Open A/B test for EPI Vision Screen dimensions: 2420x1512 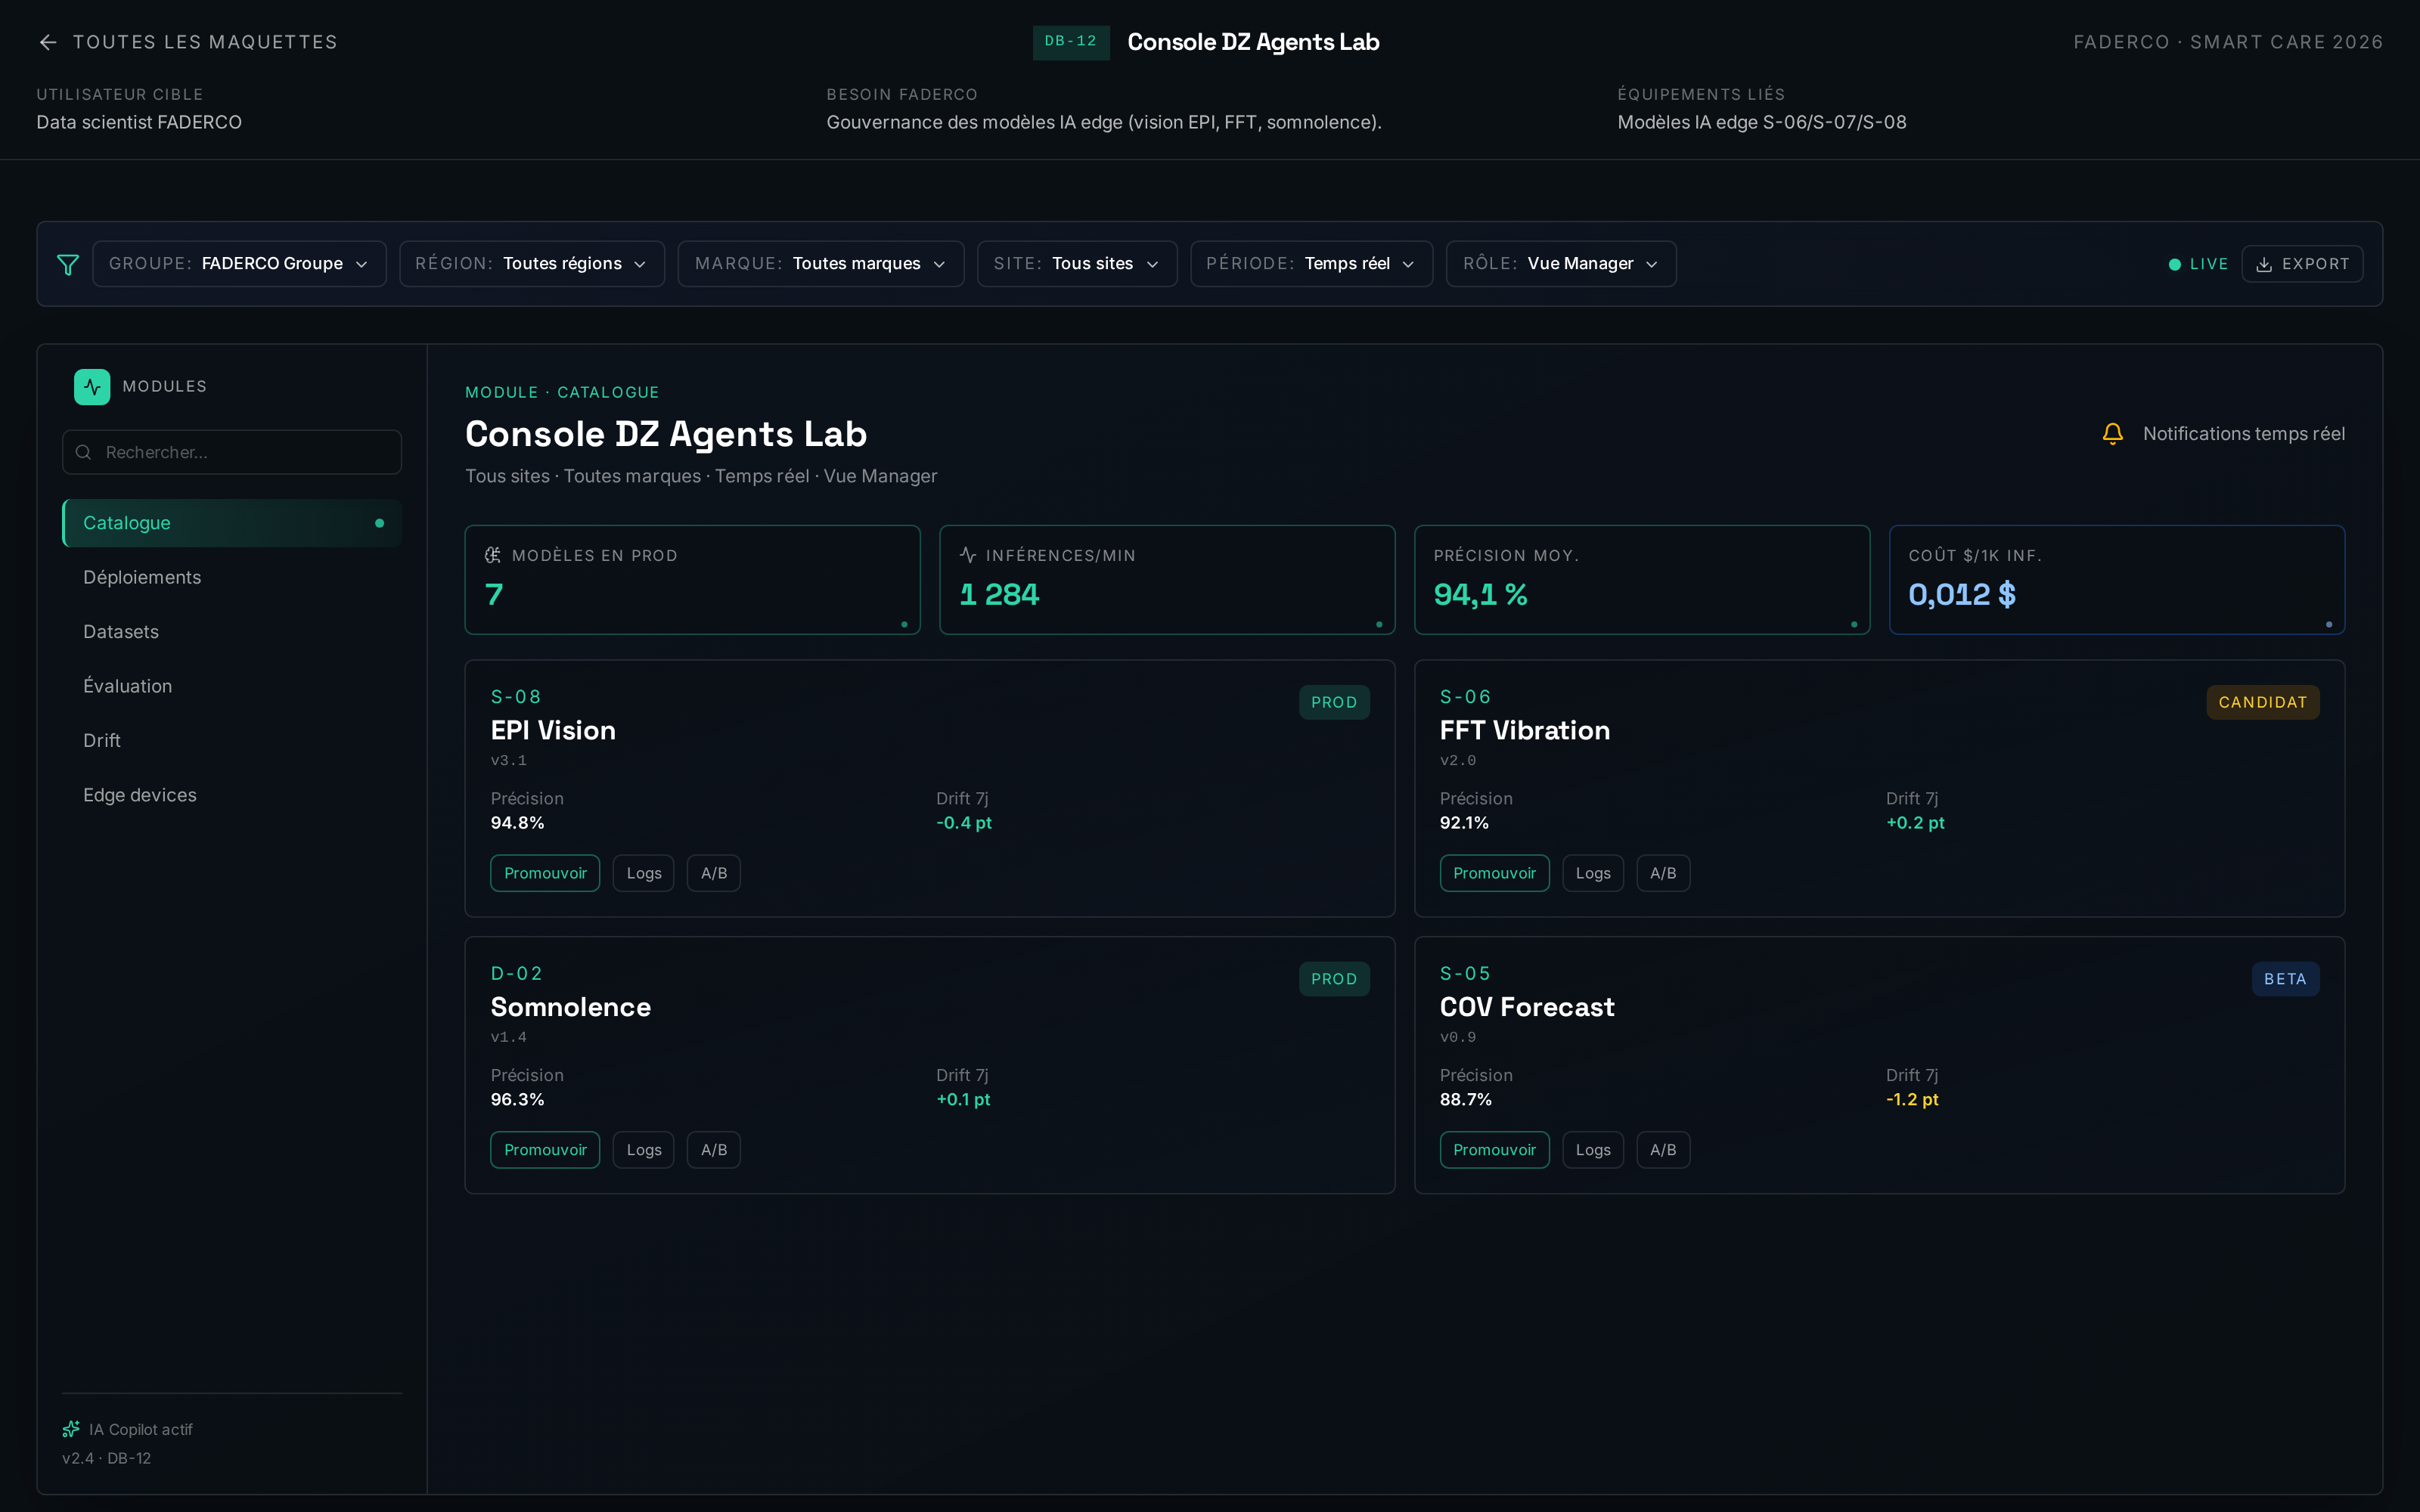(x=714, y=873)
